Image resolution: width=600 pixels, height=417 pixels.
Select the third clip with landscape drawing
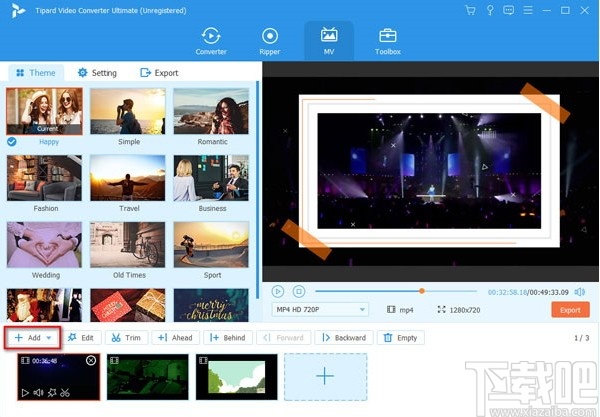point(237,377)
